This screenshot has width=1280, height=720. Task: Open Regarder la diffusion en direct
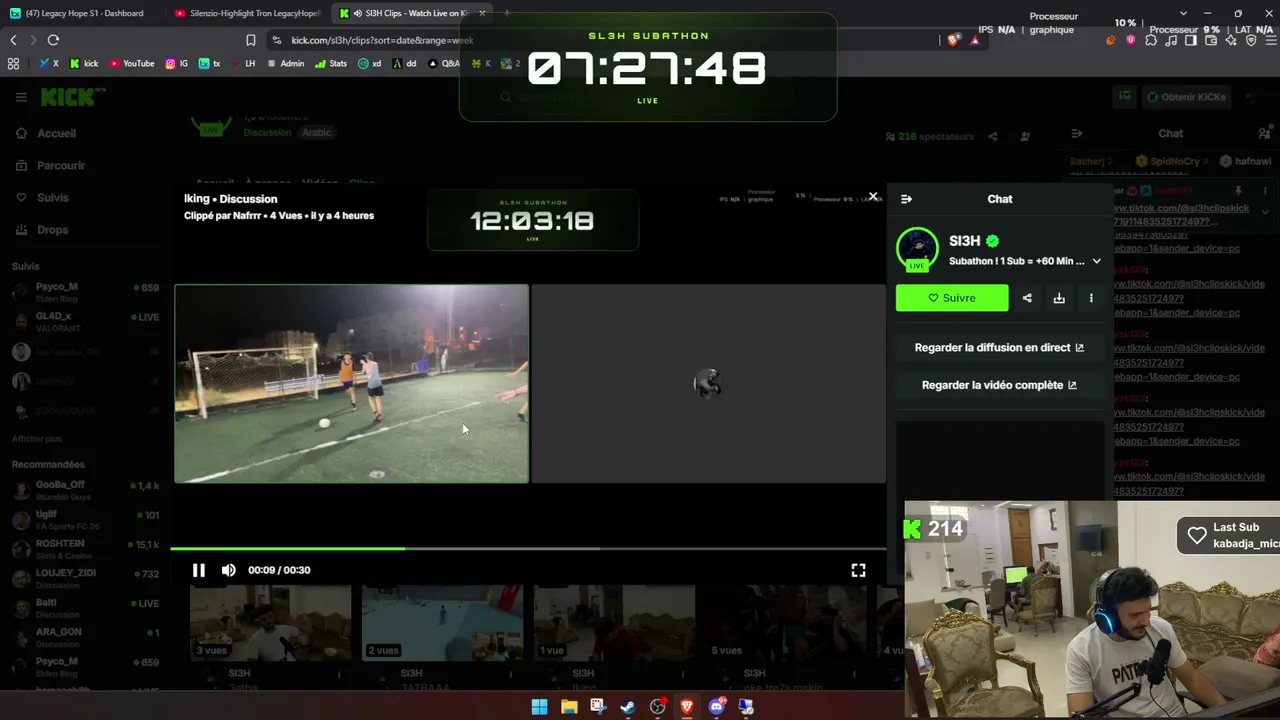pos(999,348)
